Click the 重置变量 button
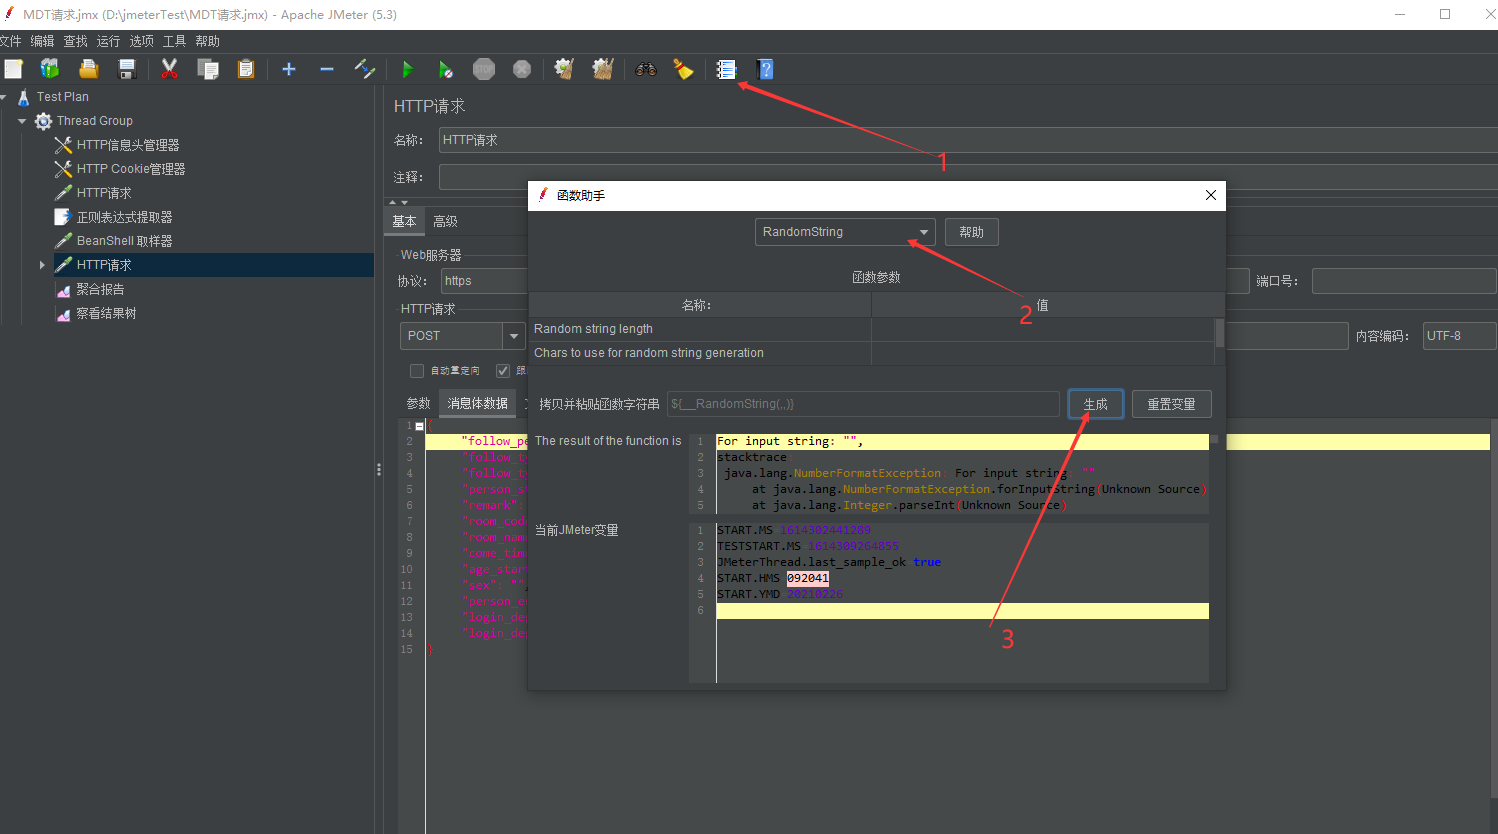The image size is (1498, 834). click(x=1171, y=404)
